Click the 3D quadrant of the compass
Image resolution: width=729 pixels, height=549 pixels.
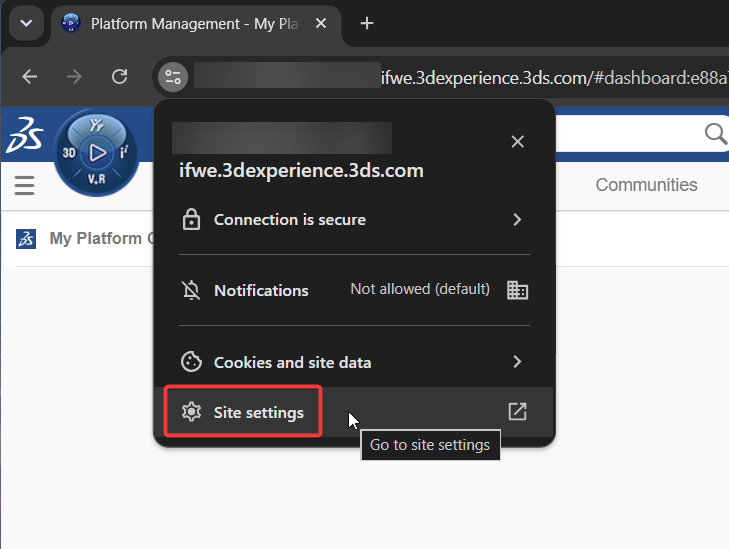(x=69, y=152)
